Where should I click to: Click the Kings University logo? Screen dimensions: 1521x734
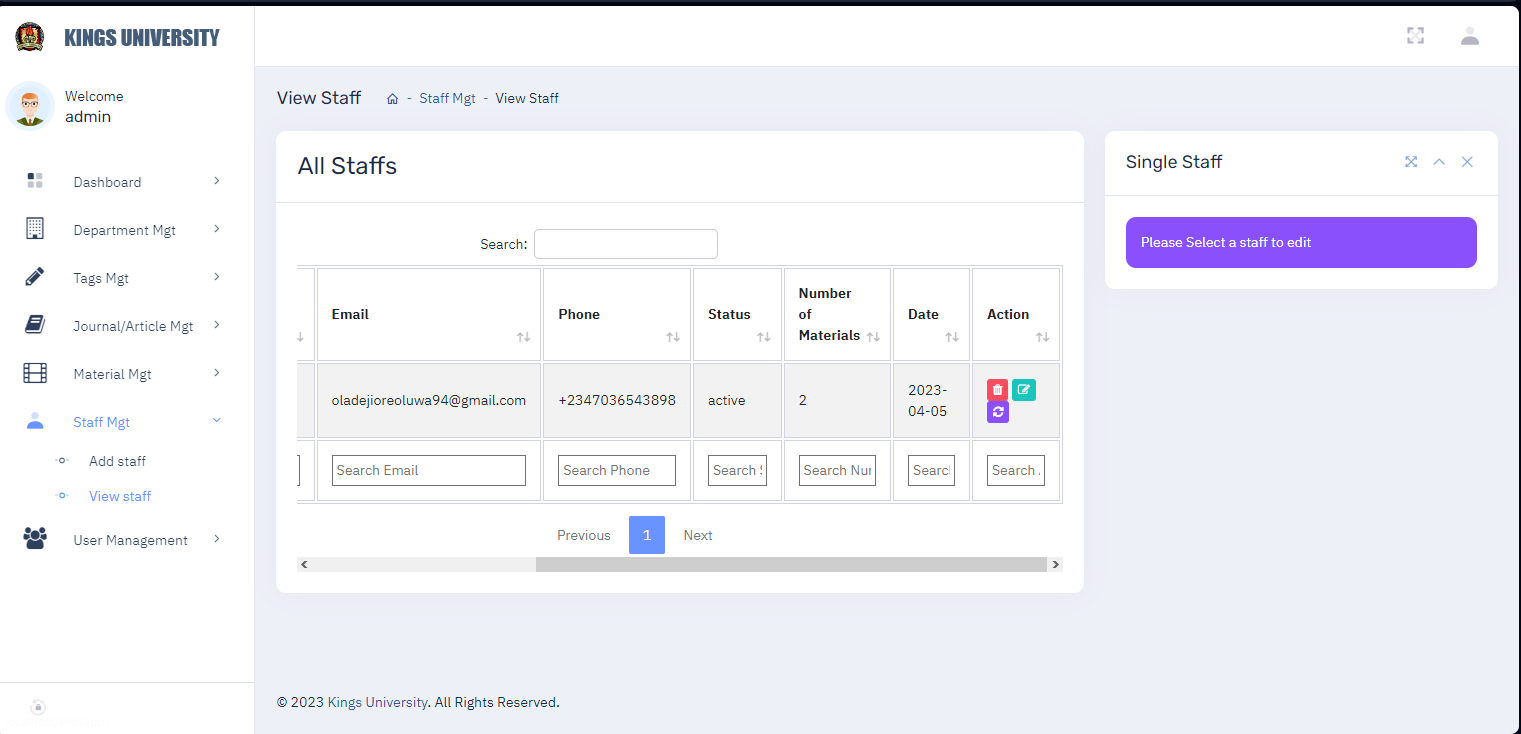click(x=30, y=38)
